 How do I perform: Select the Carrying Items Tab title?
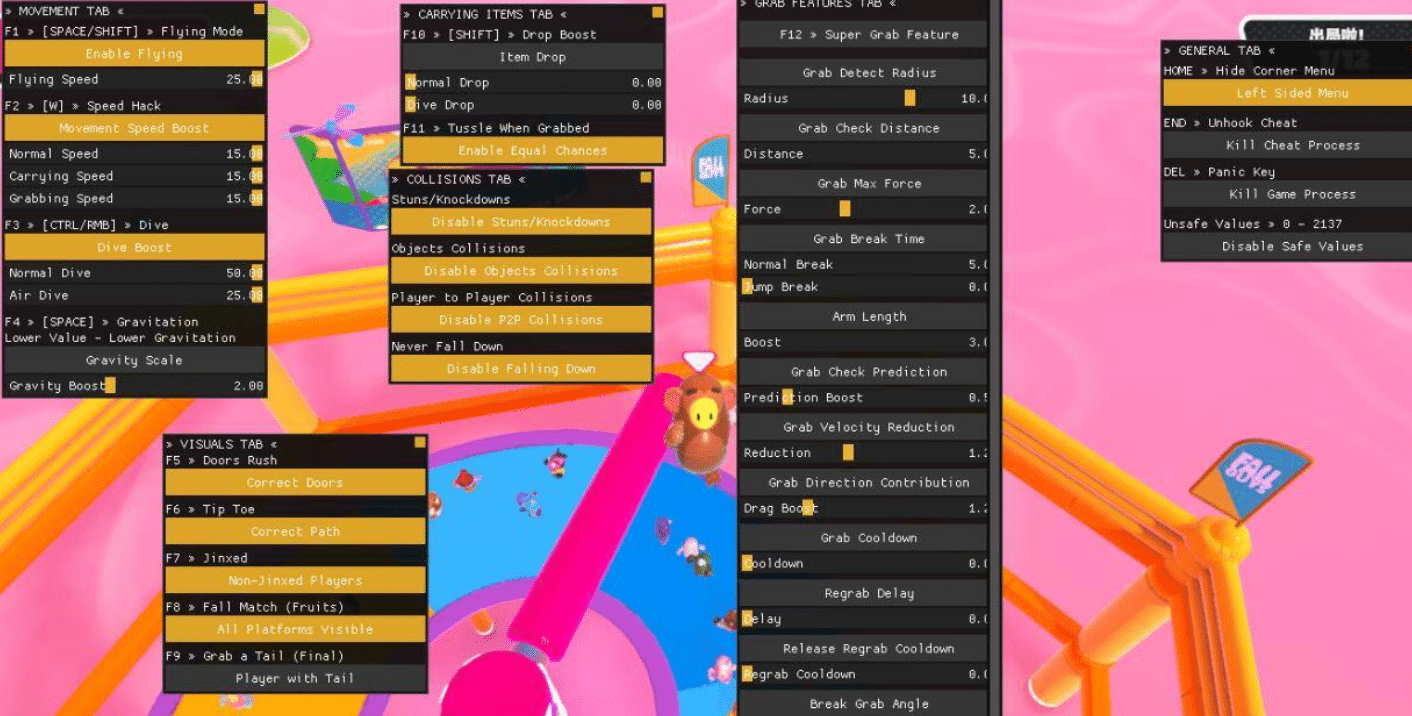point(484,14)
